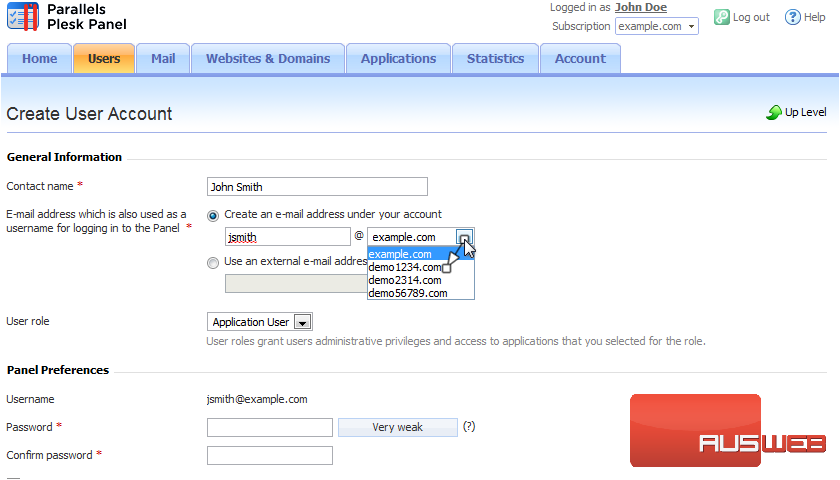Select Create an e-mail address under your account
This screenshot has height=480, width=840.
[213, 215]
